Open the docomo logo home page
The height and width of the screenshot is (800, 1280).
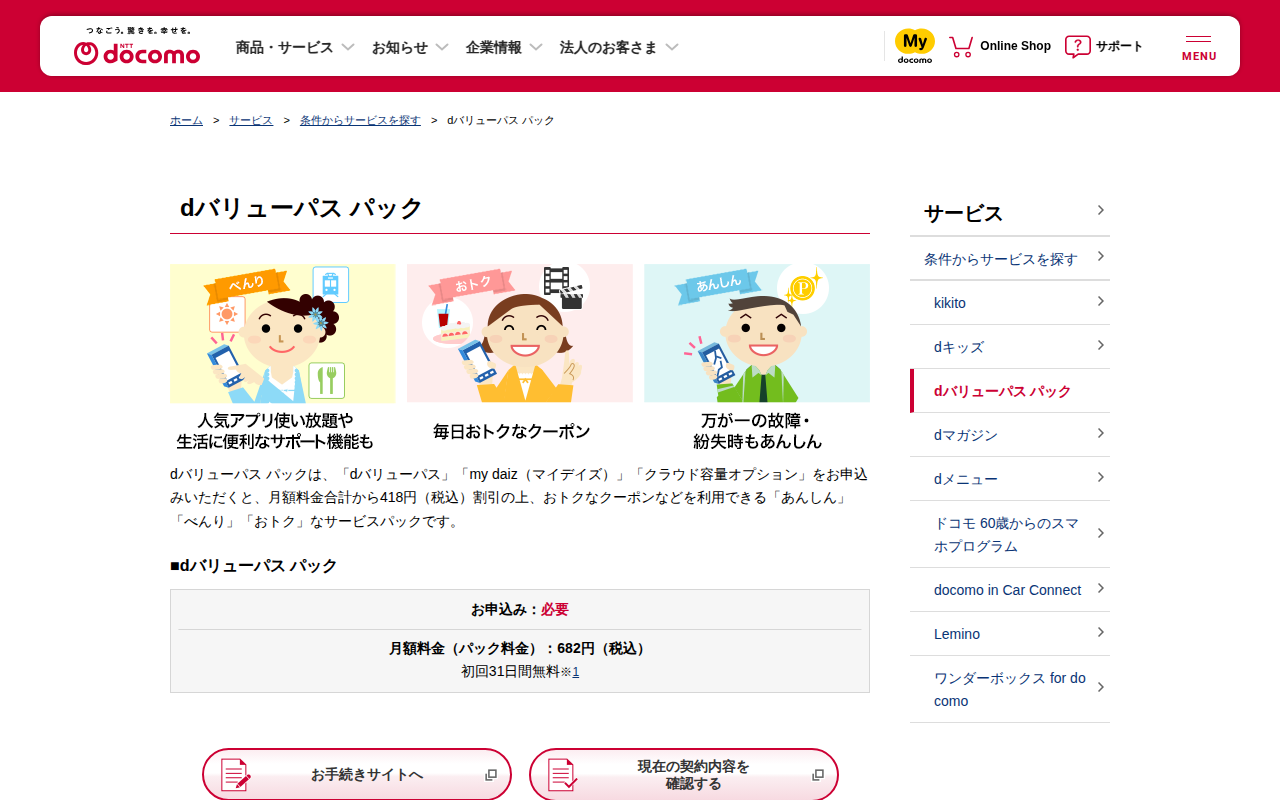pyautogui.click(x=137, y=46)
